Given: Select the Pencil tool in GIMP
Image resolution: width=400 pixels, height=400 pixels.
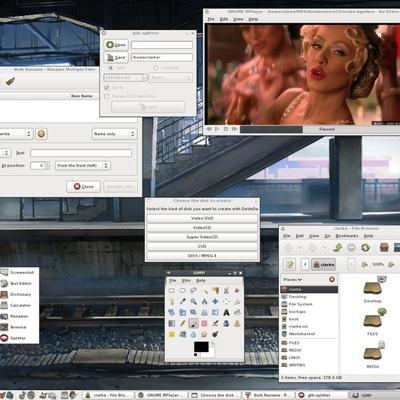Looking at the screenshot, I should click(x=183, y=323).
